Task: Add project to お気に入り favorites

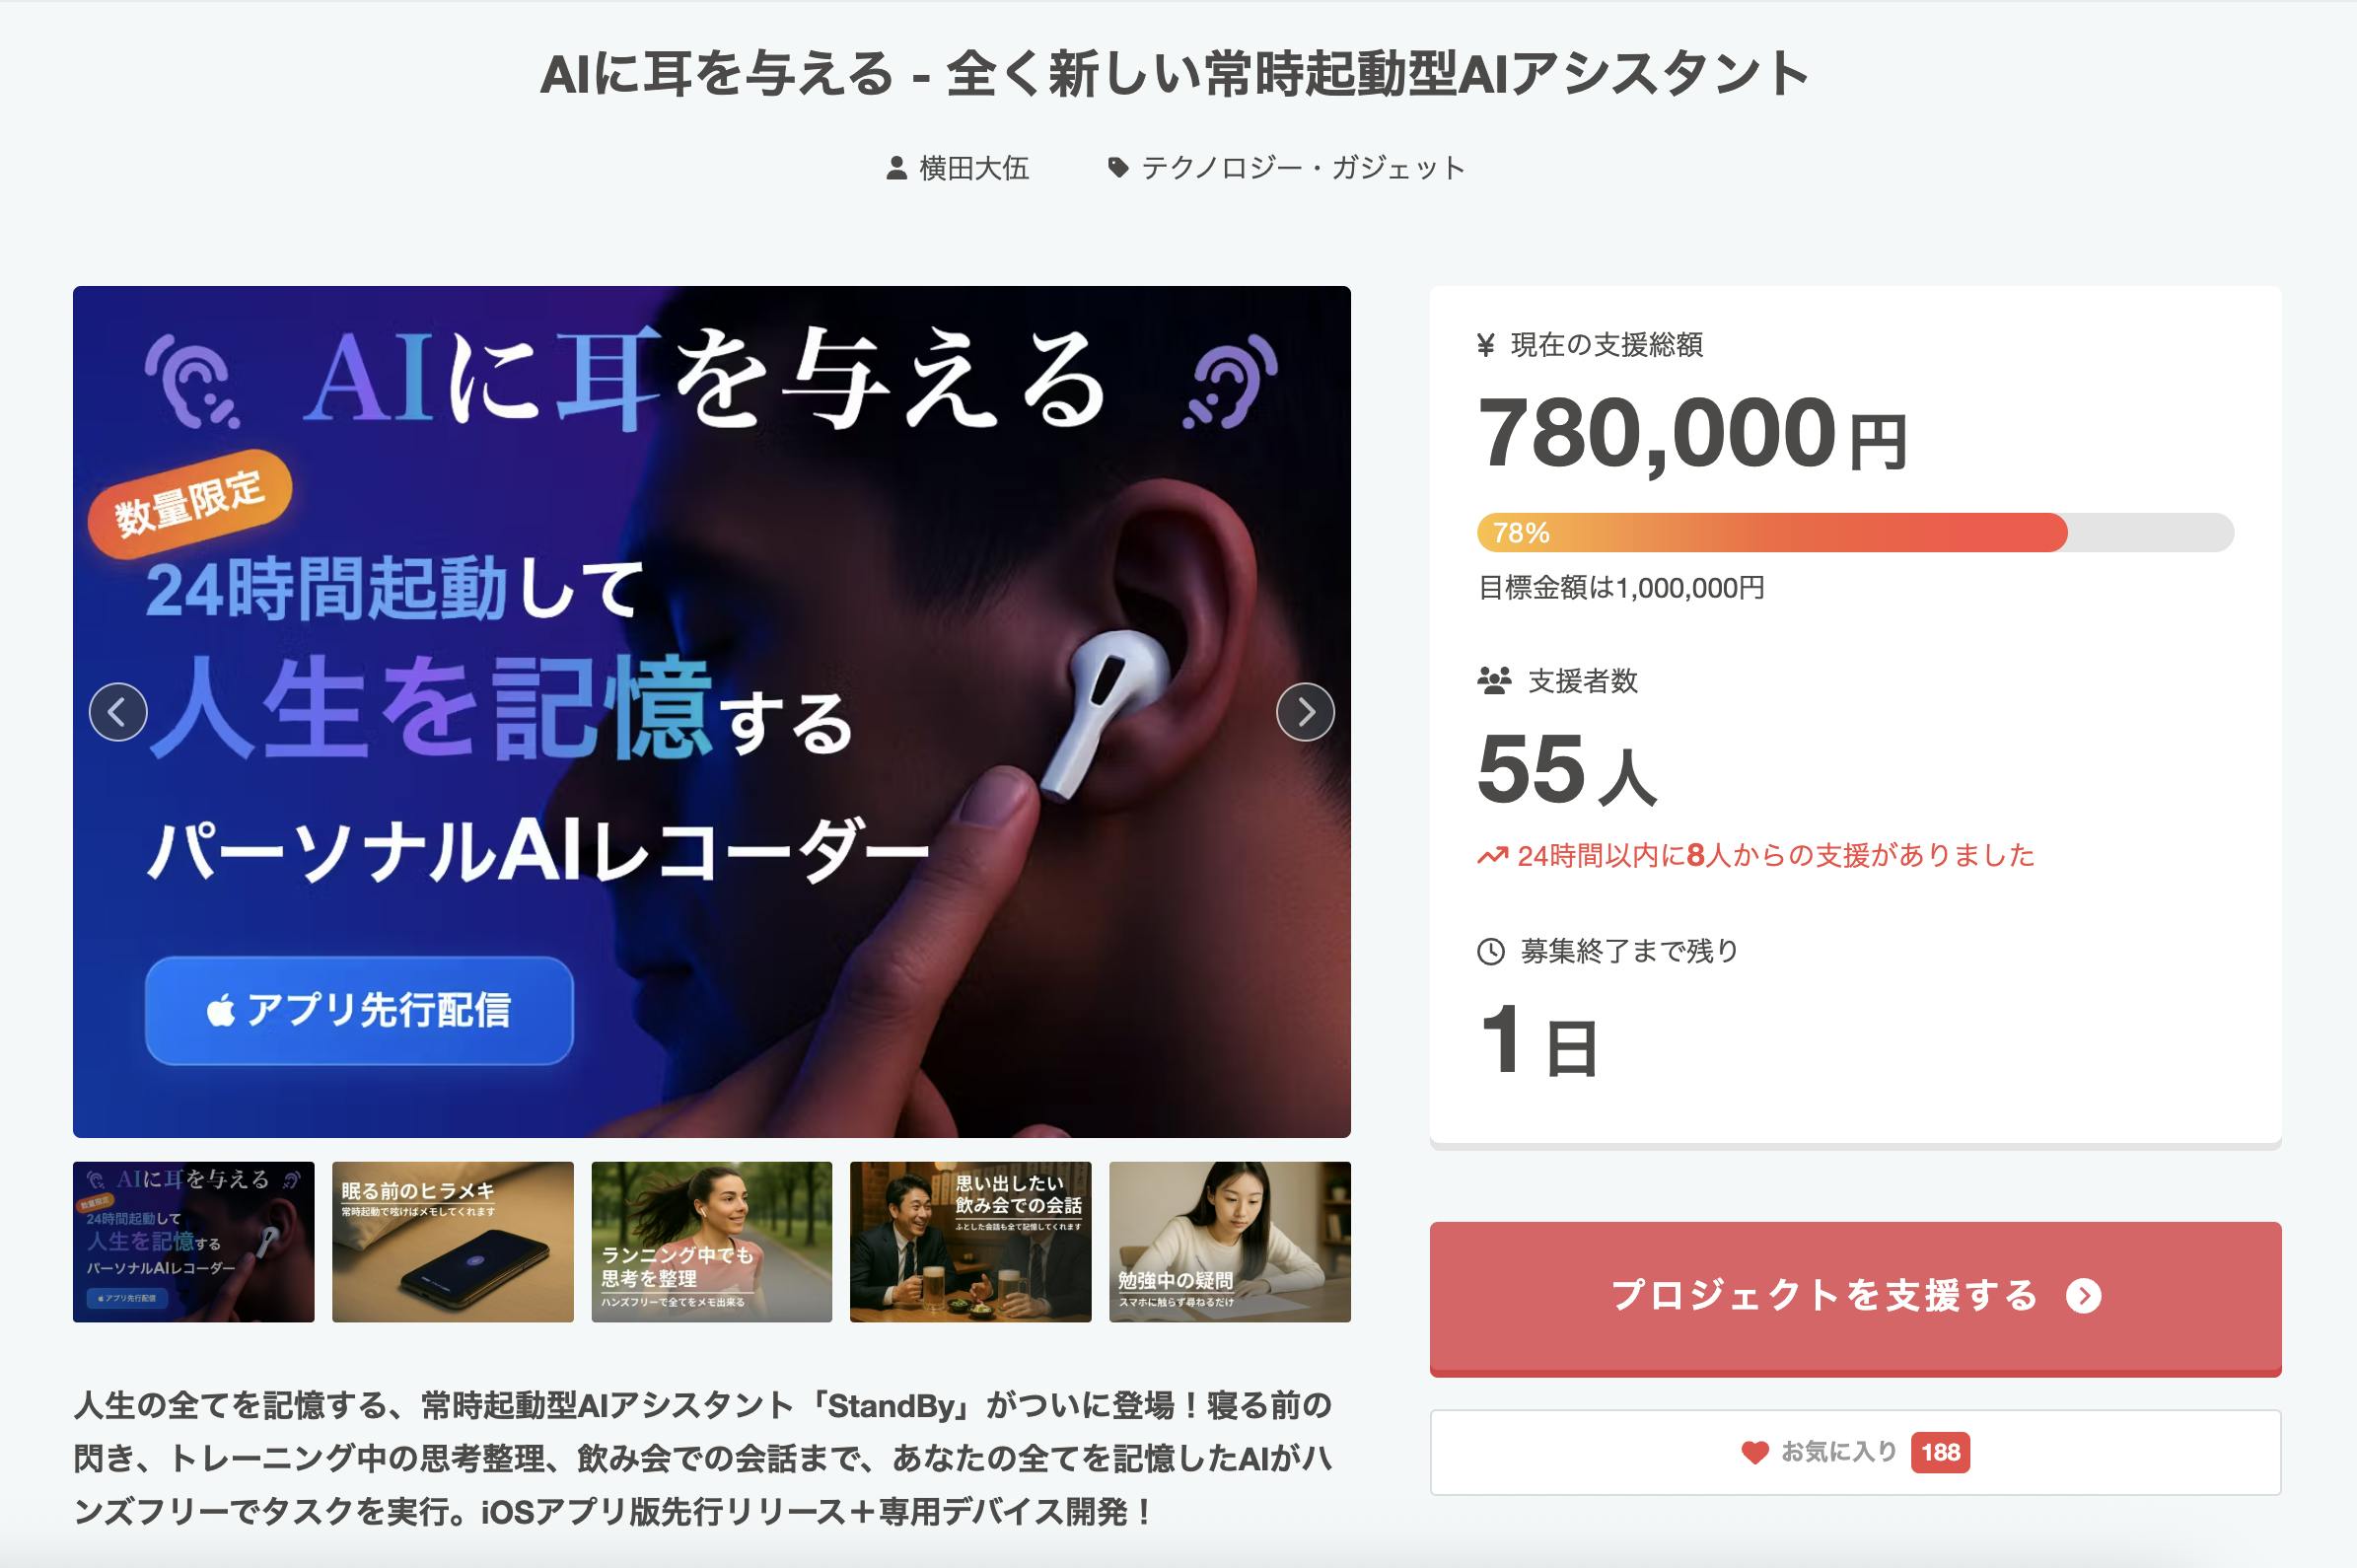Action: click(1855, 1452)
